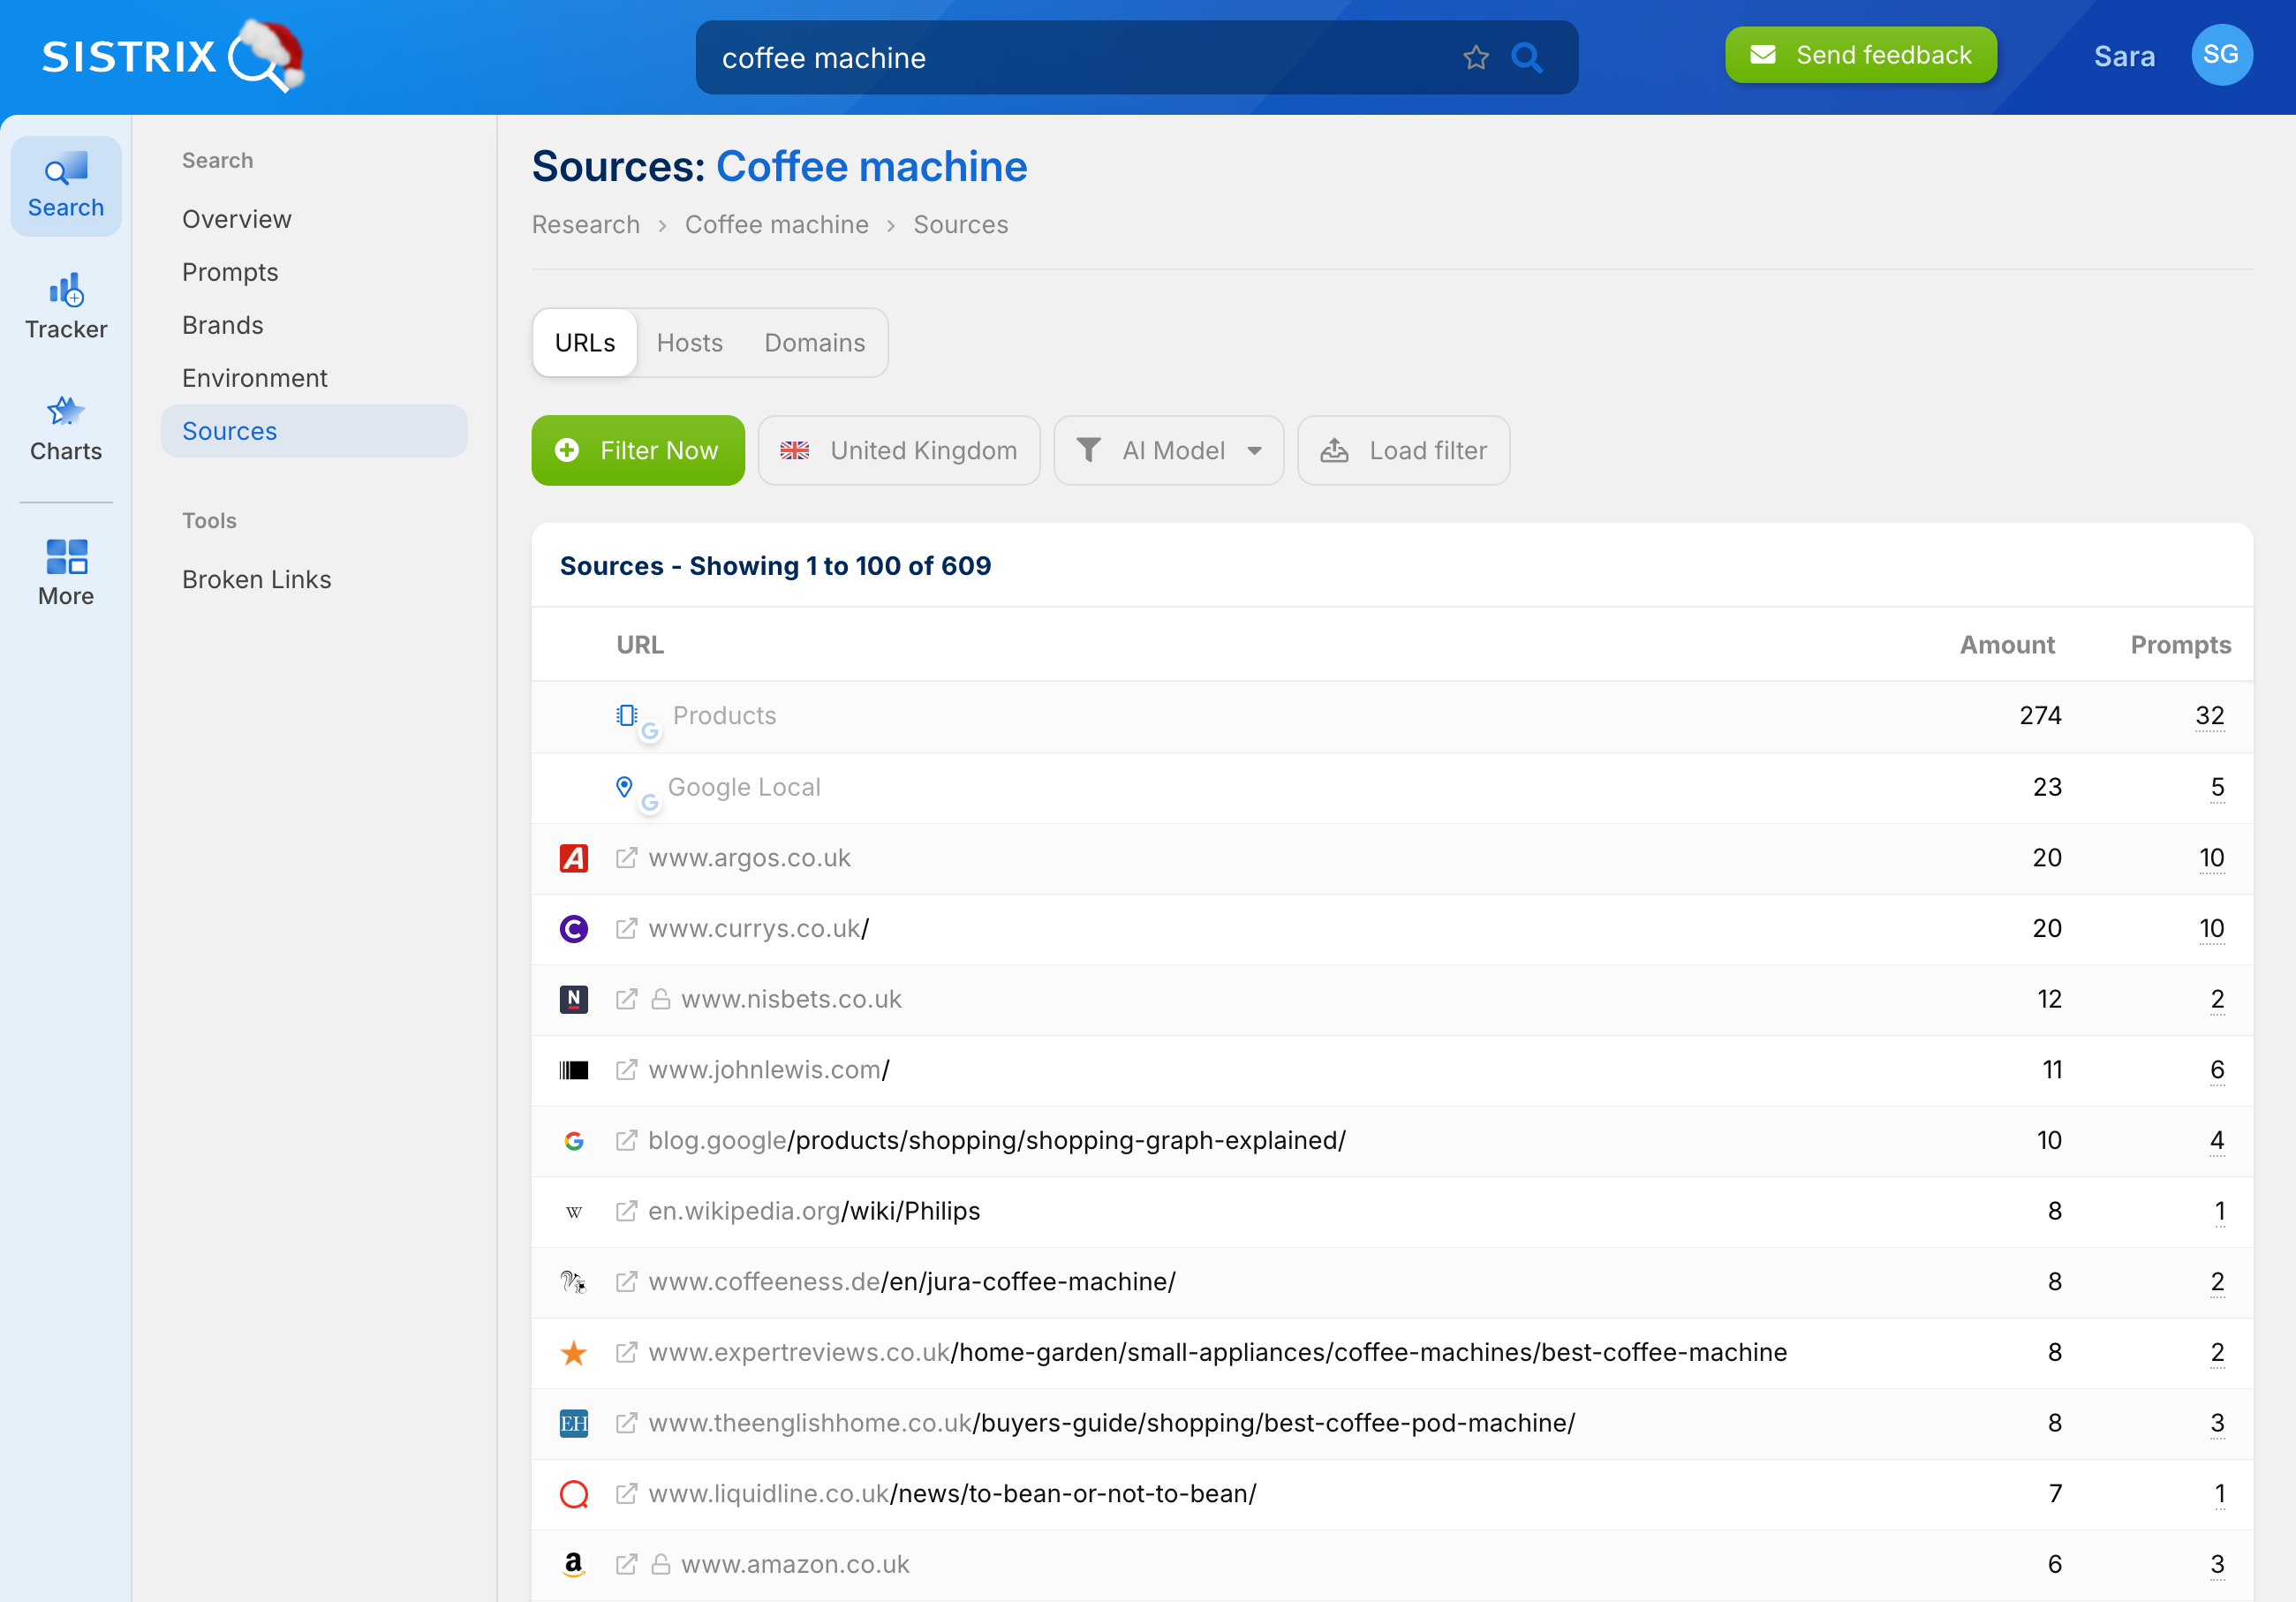Viewport: 2296px width, 1602px height.
Task: Select the Search section in the left sidebar
Action: 65,185
